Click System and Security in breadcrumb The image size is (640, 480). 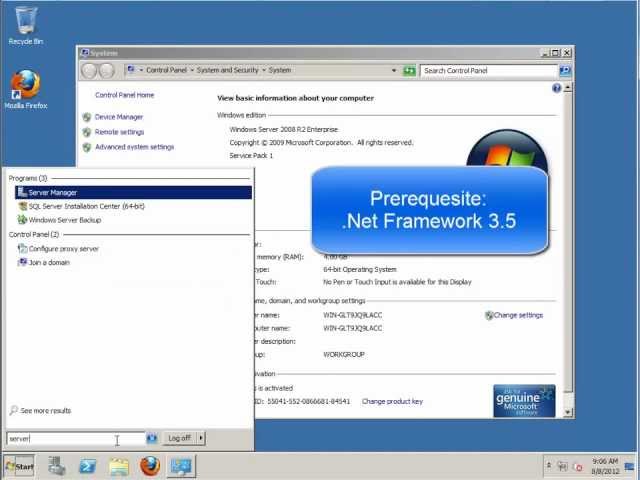[x=227, y=70]
